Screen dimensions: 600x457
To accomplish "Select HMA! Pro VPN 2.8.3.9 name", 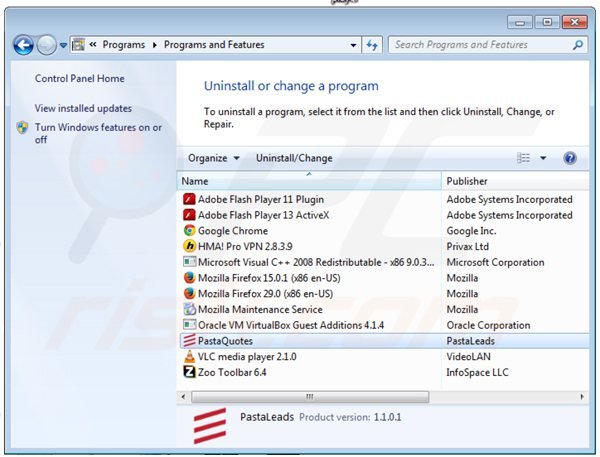I will coord(245,246).
